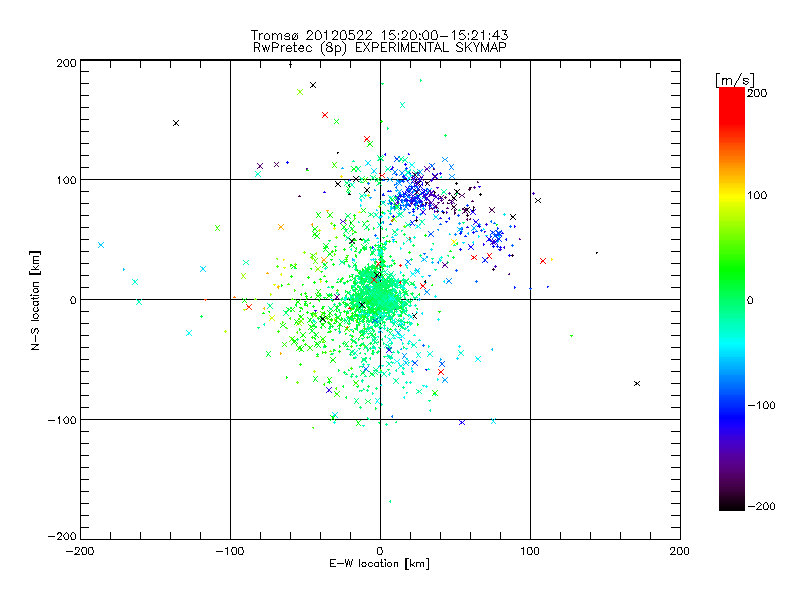This screenshot has width=800, height=600.
Task: Click the E-W axis tick label '200'
Action: click(680, 551)
